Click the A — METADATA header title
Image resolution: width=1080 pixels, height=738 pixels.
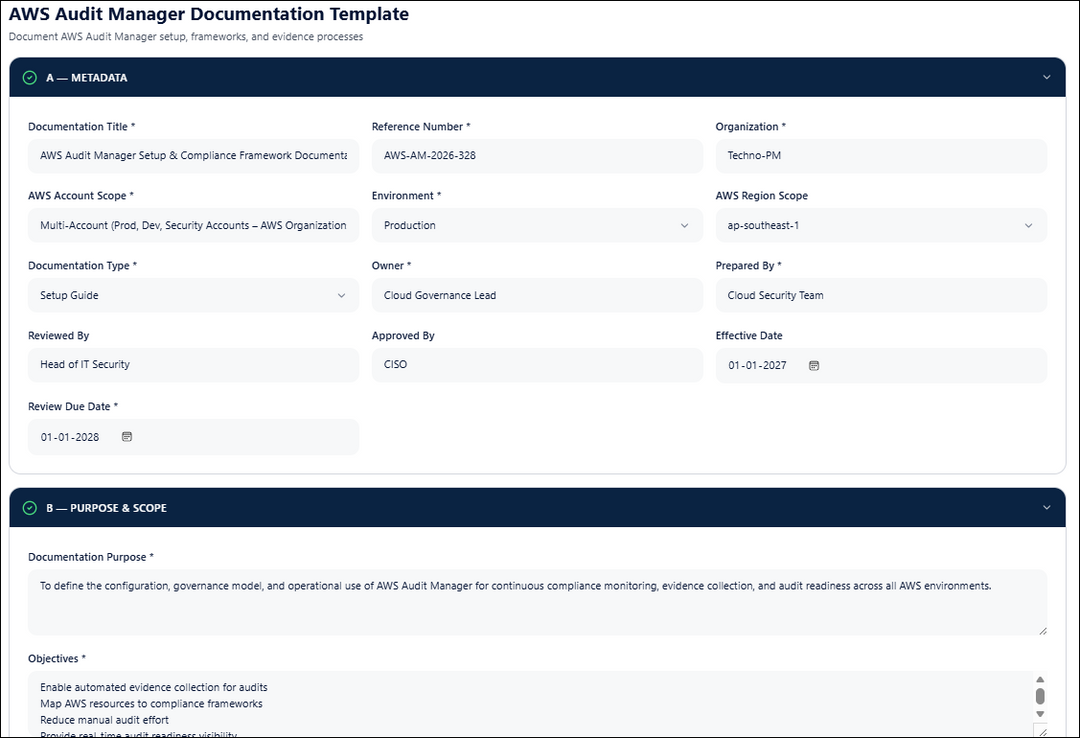tap(87, 78)
